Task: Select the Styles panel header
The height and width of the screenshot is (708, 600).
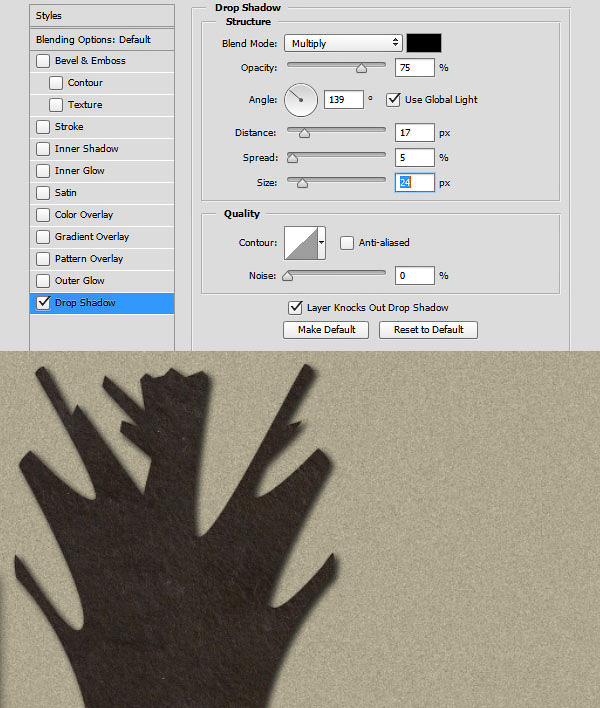Action: tap(102, 16)
